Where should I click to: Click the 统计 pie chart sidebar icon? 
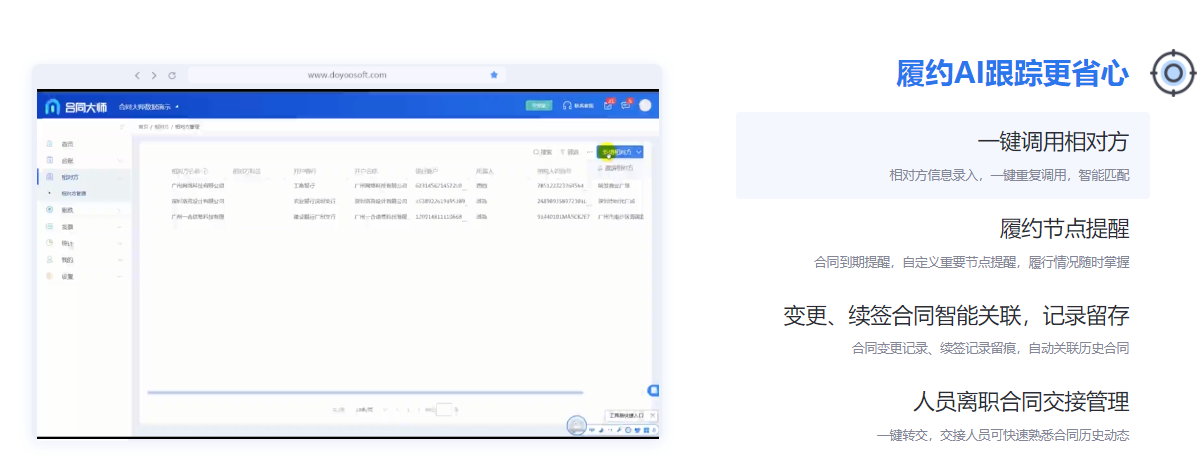click(x=50, y=243)
